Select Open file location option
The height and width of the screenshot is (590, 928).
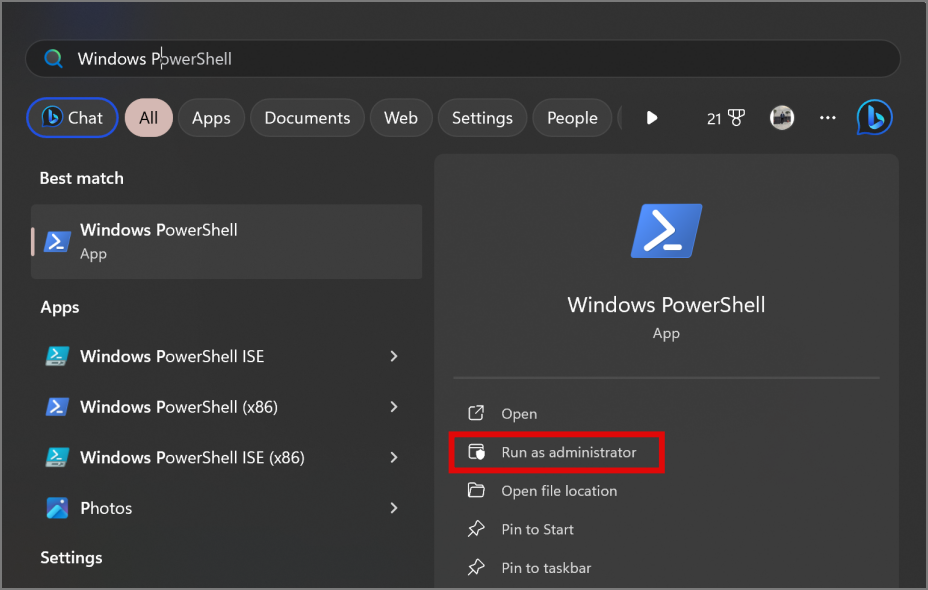tap(558, 491)
